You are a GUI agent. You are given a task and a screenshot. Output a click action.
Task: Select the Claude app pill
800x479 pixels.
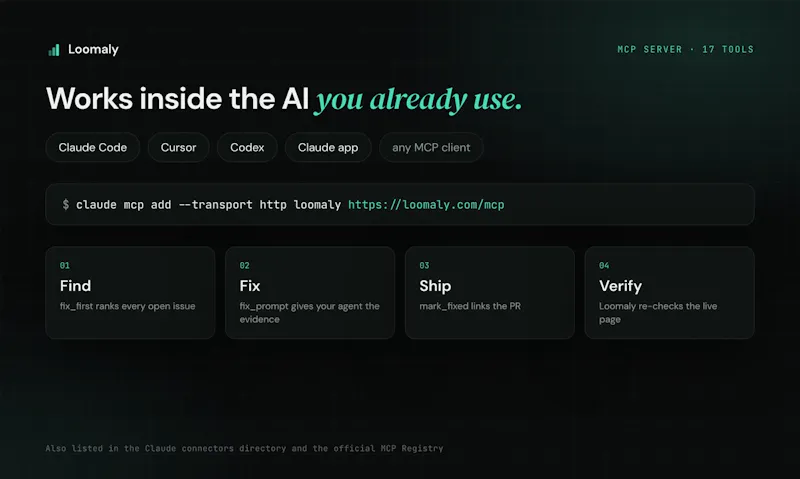(328, 147)
